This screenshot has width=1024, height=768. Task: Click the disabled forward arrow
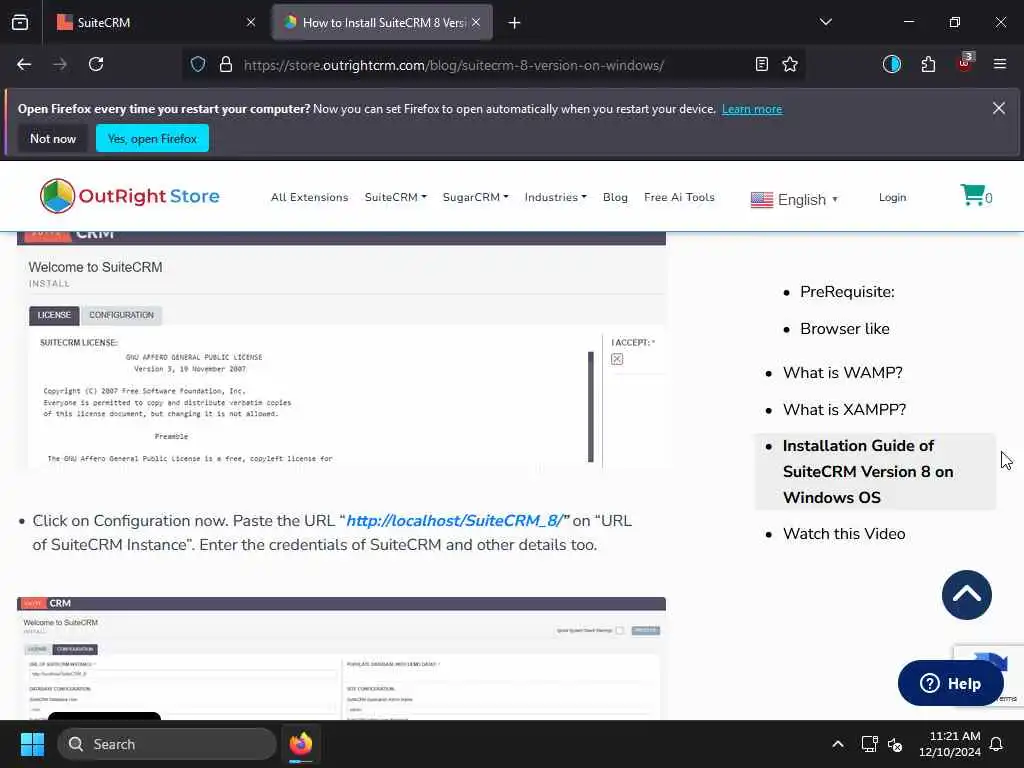[x=60, y=64]
